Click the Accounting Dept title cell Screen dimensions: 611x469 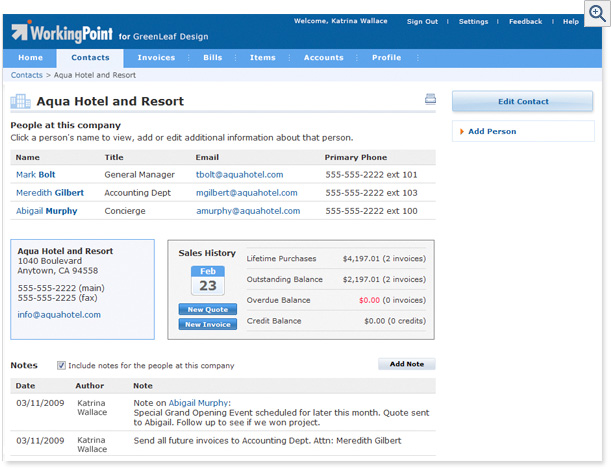coord(138,193)
